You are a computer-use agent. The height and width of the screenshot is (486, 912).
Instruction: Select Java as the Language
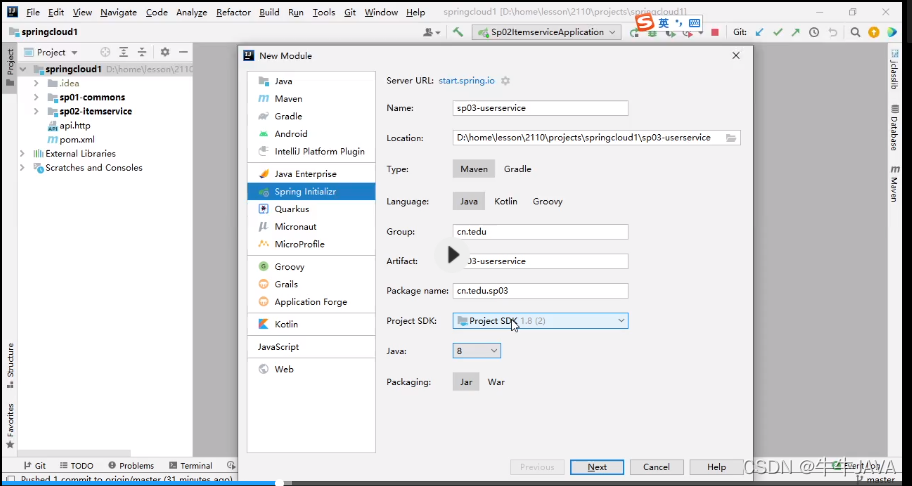(469, 201)
